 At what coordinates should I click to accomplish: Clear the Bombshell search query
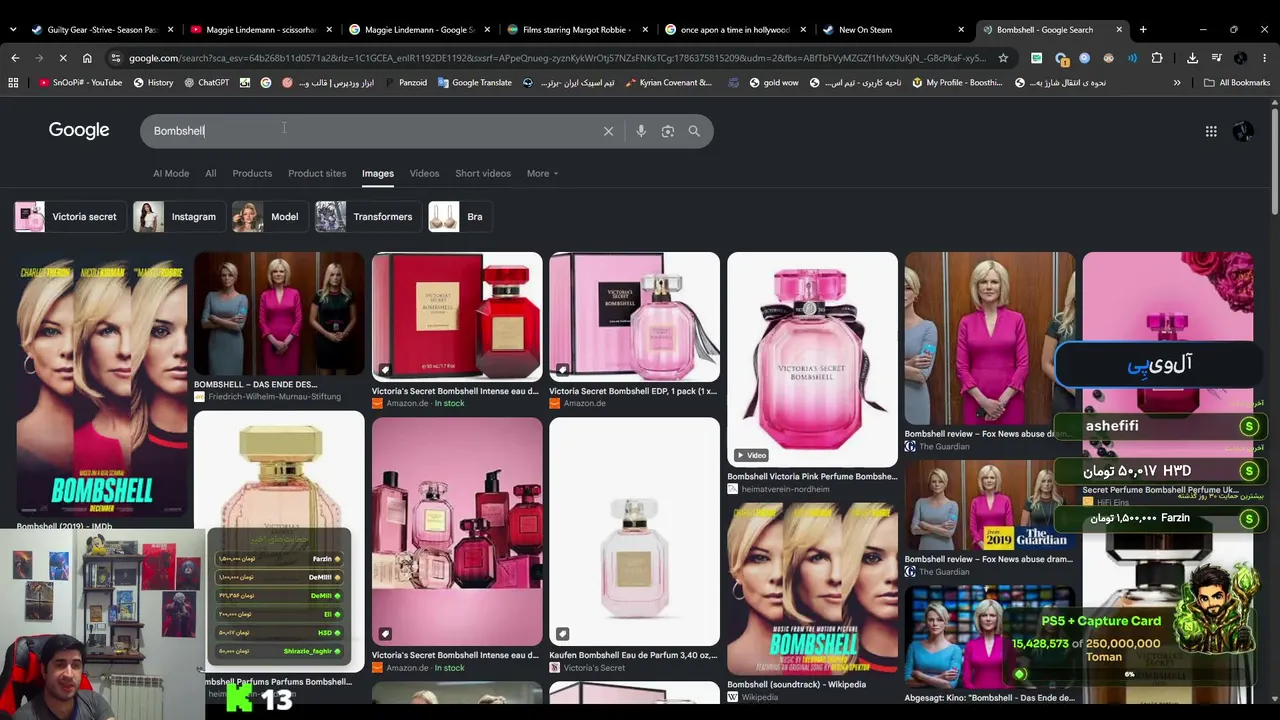point(608,131)
